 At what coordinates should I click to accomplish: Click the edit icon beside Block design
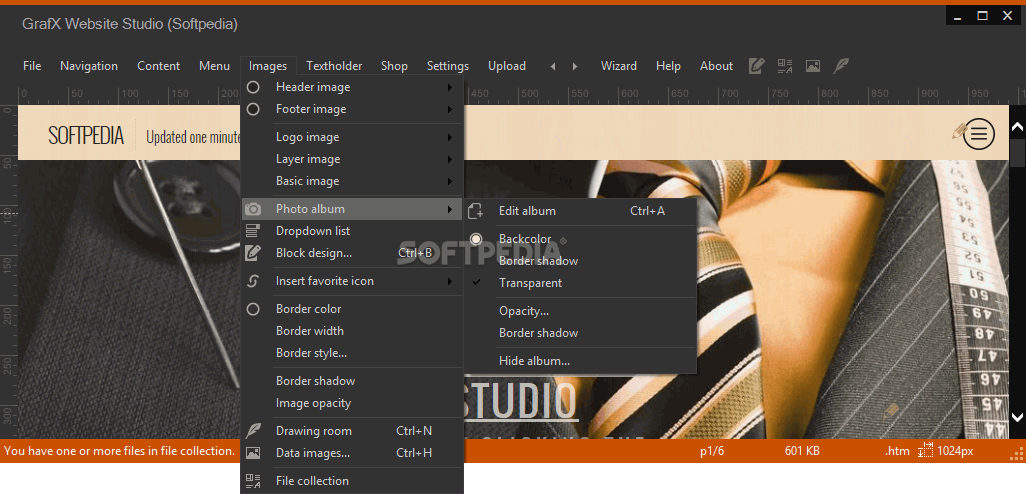point(253,253)
